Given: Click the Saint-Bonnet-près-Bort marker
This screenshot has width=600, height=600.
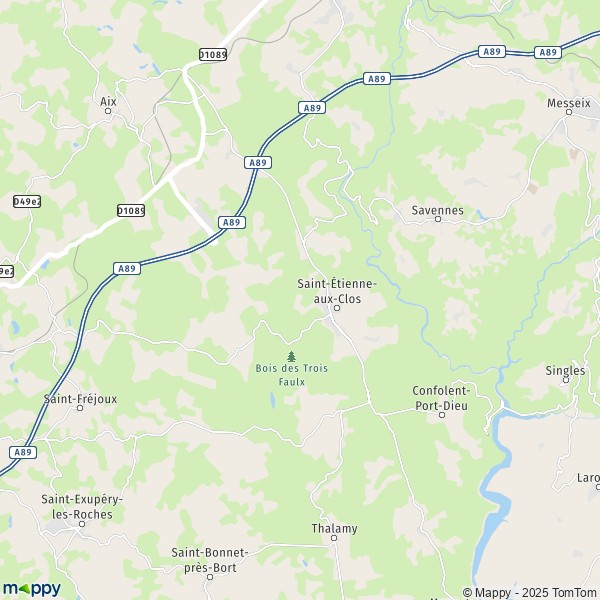Looking at the screenshot, I should [210, 577].
